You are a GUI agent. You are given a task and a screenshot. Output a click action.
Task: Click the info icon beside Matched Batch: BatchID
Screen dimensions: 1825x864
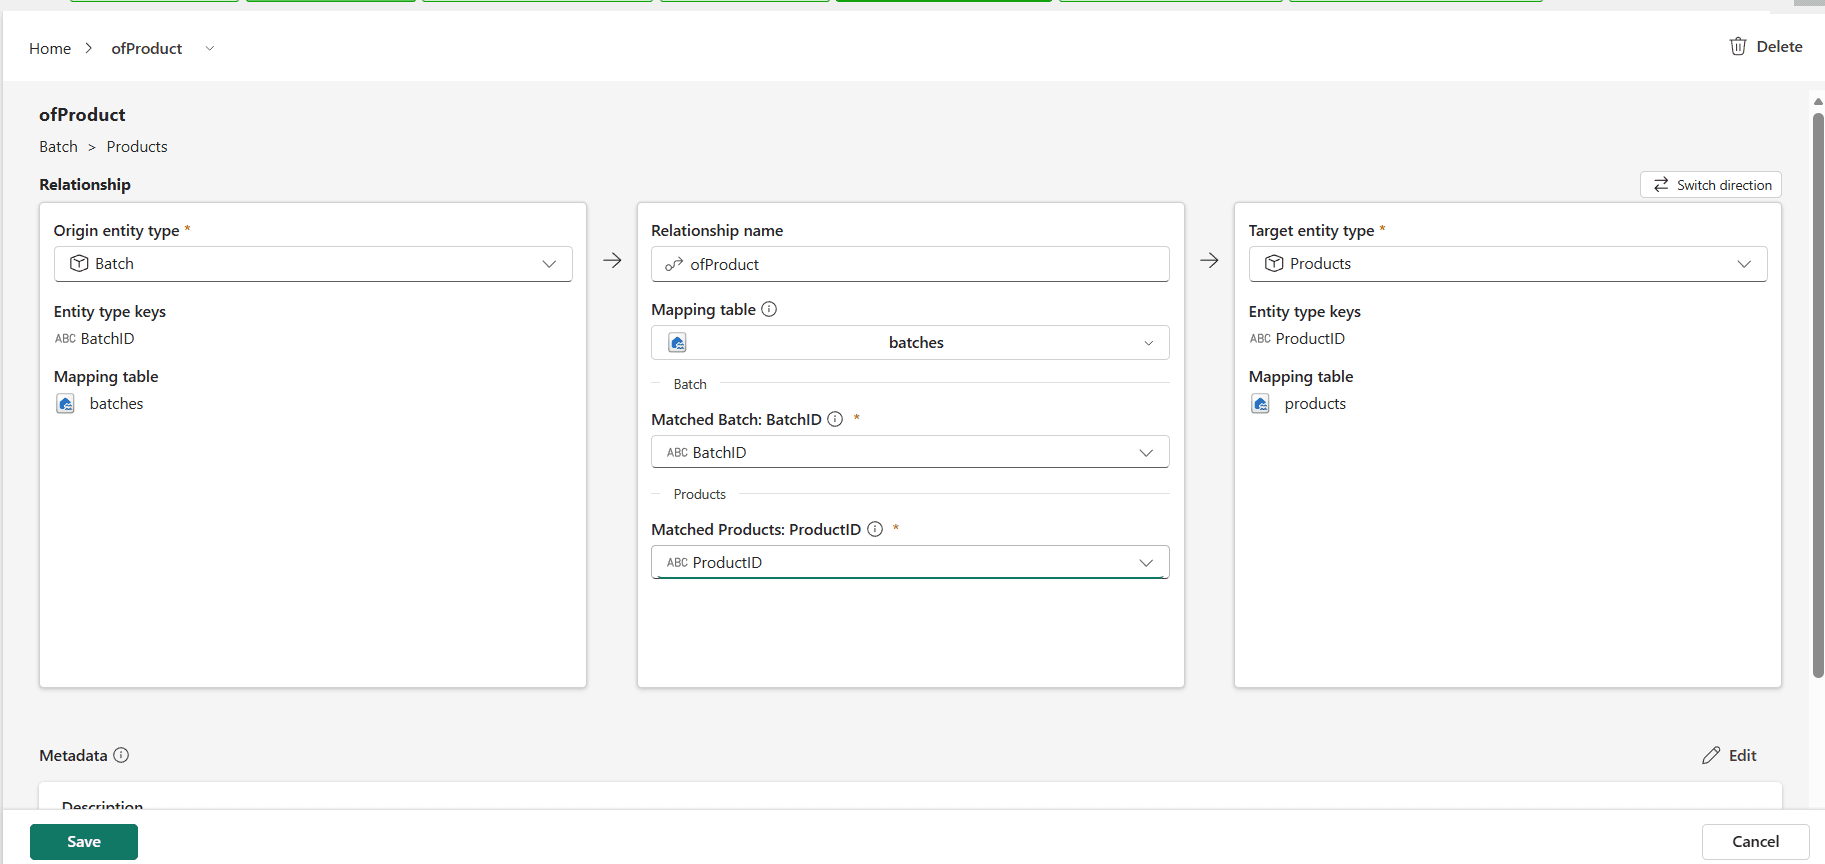835,419
